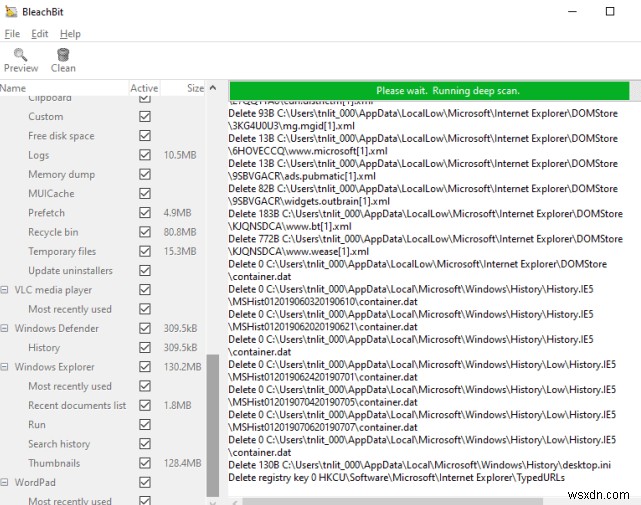
Task: Select the Recent documents list item
Action: [x=77, y=405]
